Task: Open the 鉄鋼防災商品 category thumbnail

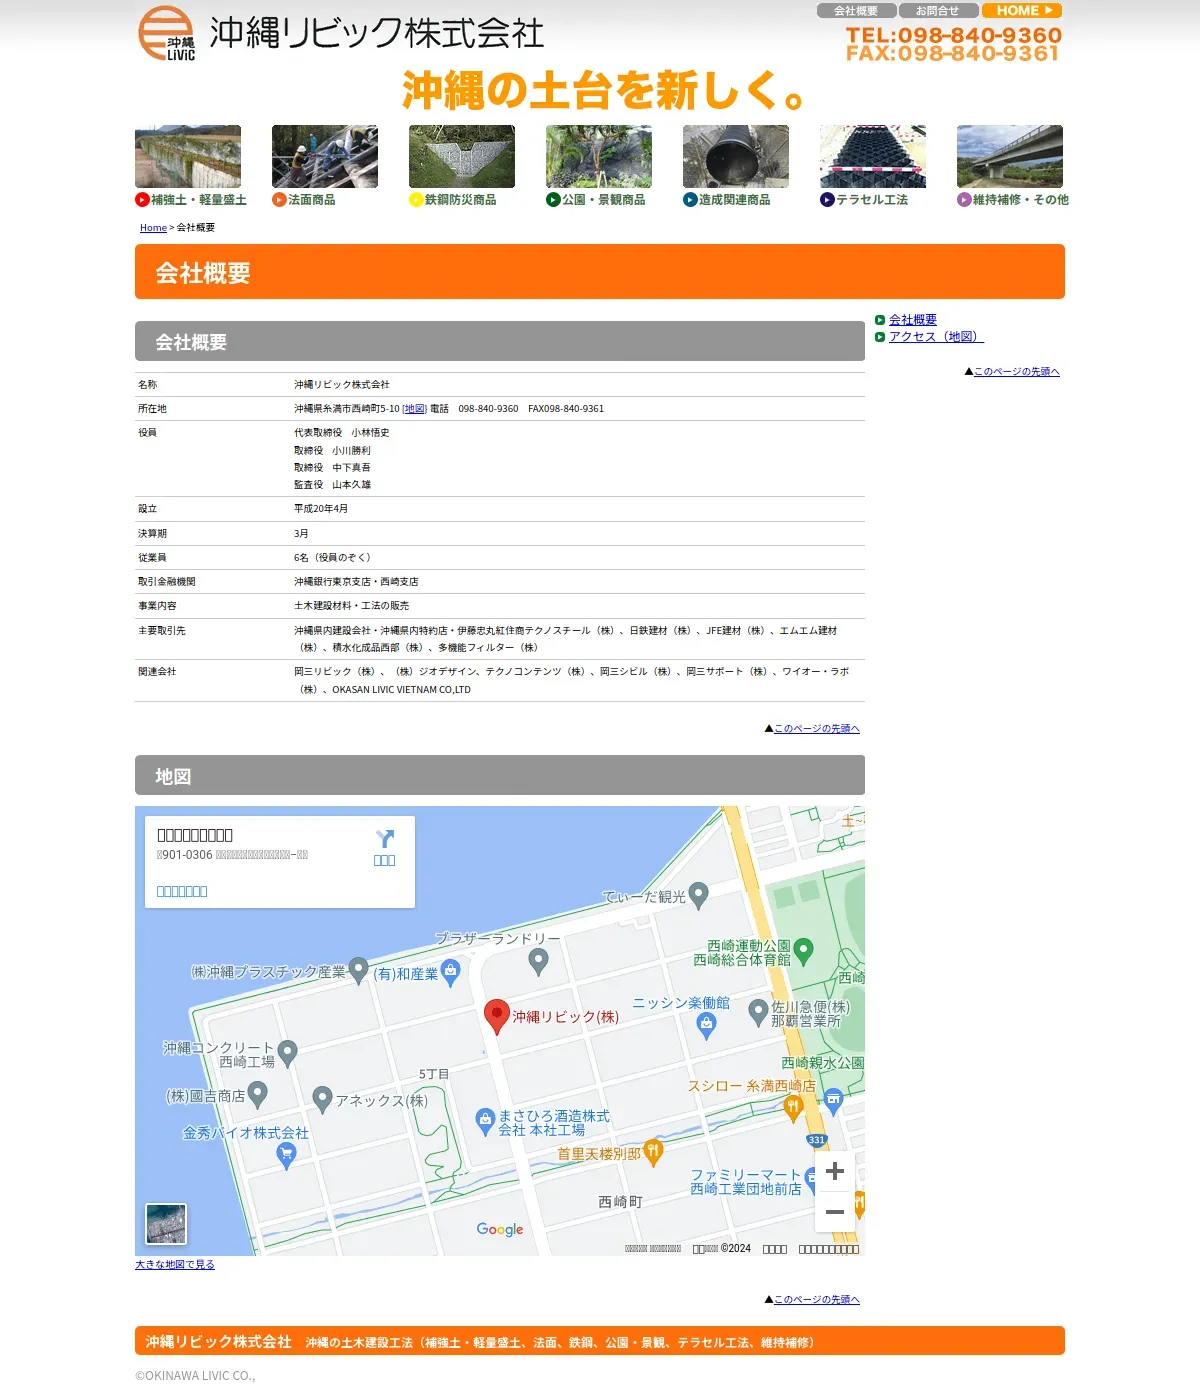Action: point(462,156)
